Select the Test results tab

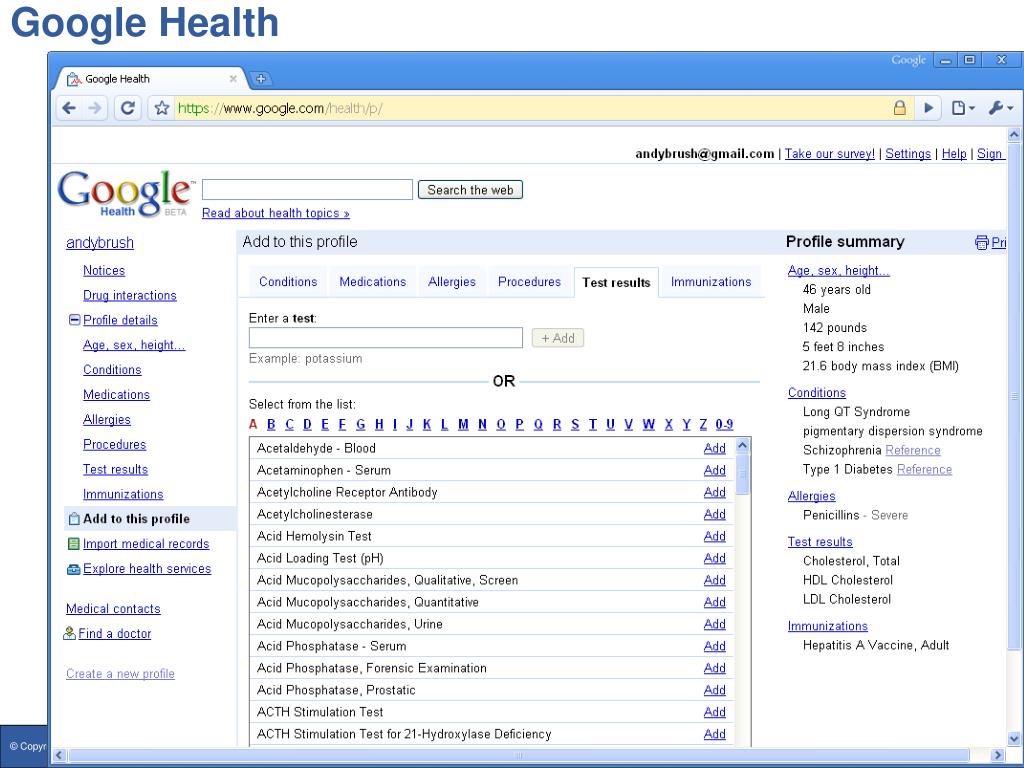coord(616,282)
